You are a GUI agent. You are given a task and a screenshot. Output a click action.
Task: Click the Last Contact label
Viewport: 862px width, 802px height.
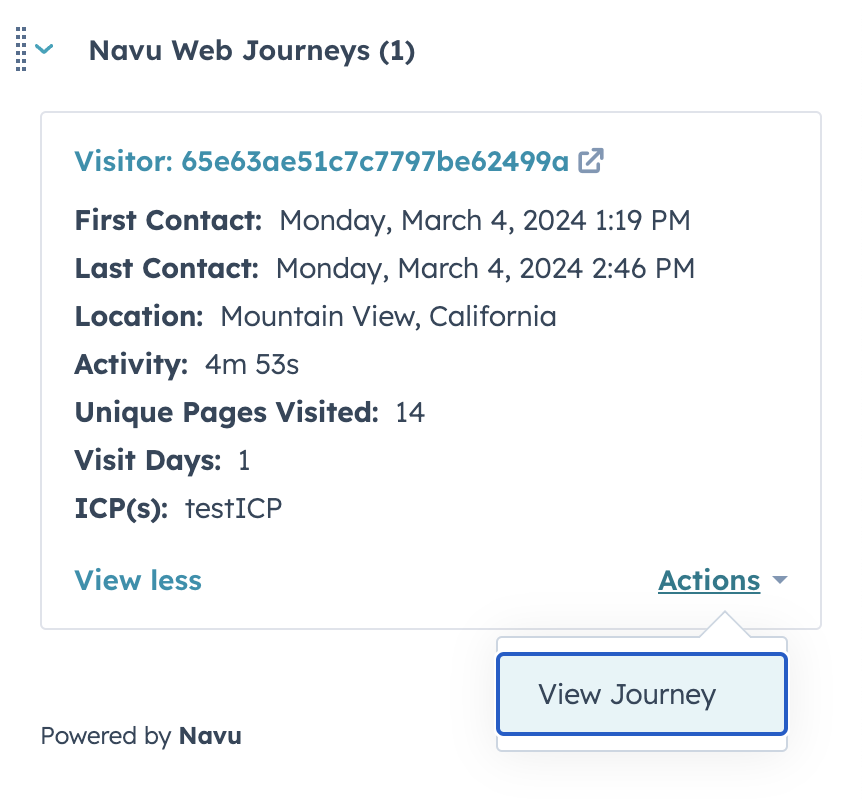(166, 268)
